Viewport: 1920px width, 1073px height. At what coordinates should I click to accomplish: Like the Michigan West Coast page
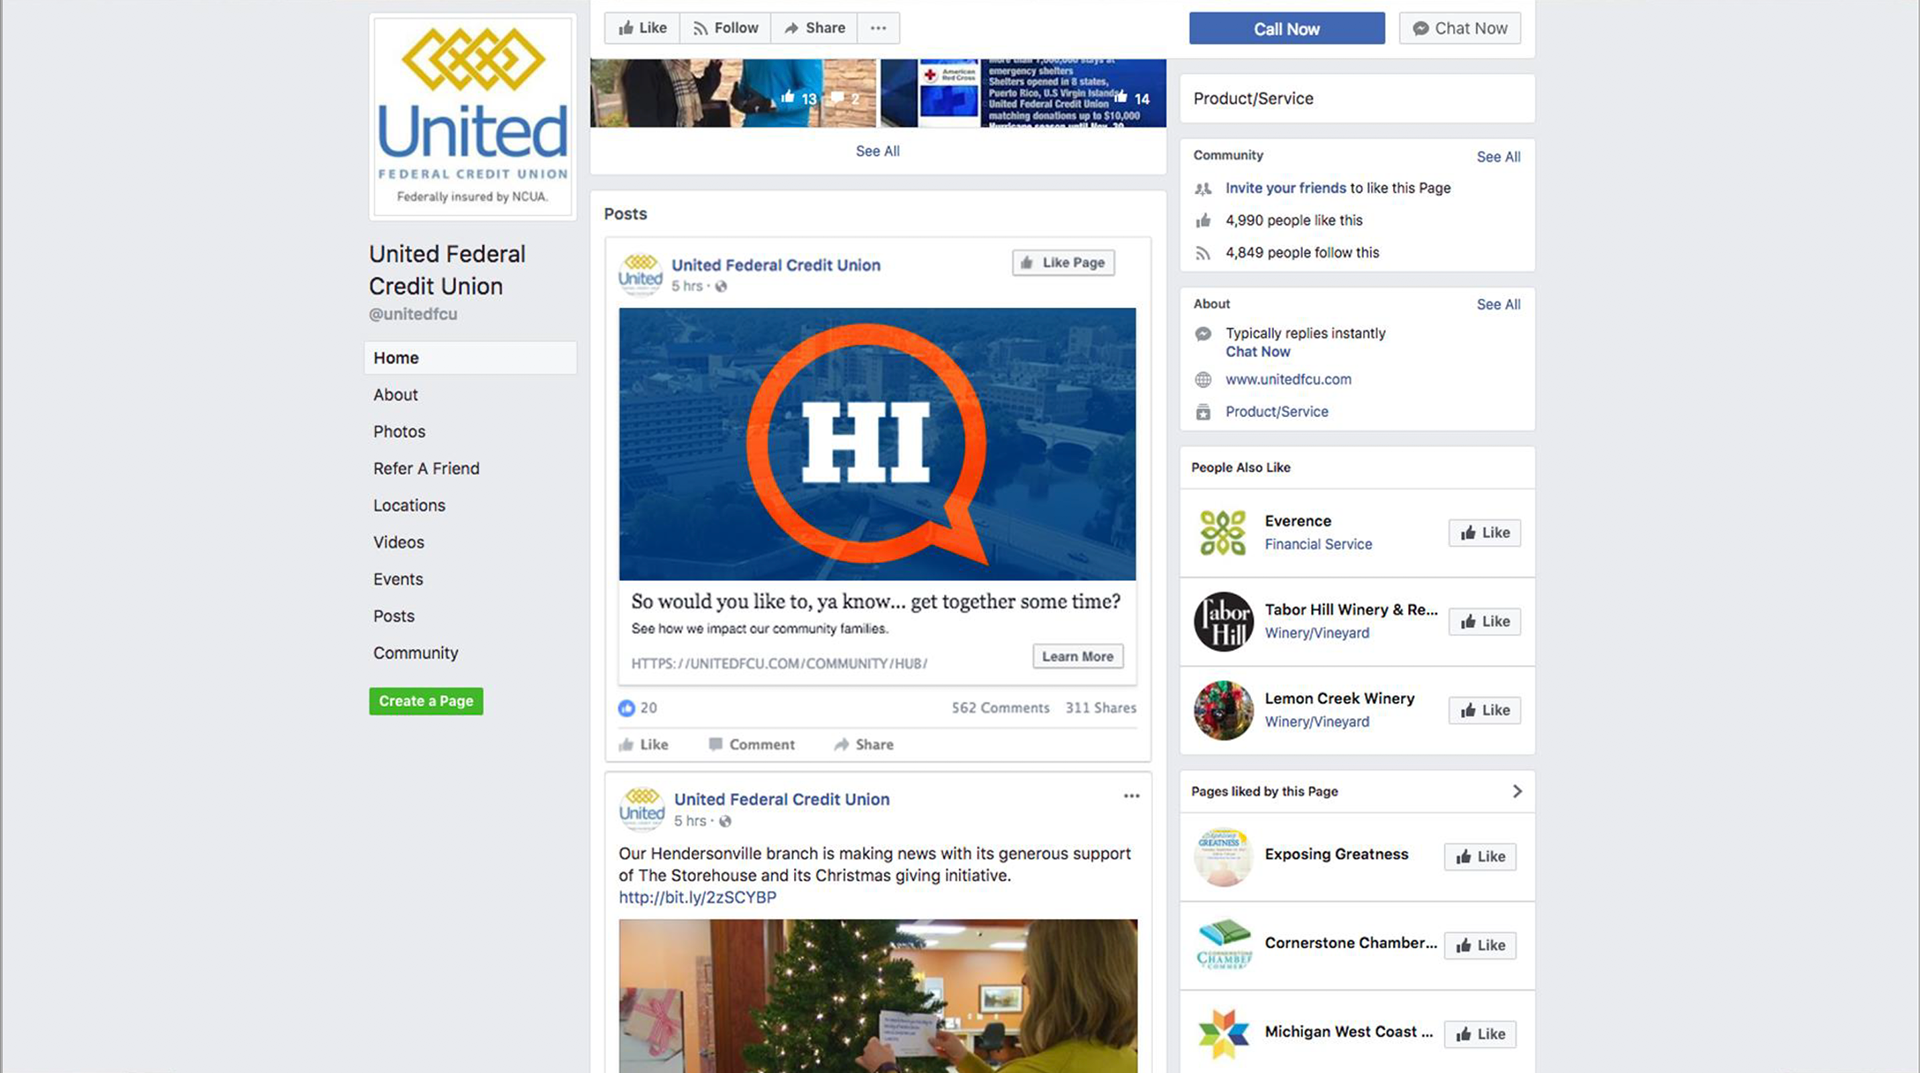pos(1480,1034)
